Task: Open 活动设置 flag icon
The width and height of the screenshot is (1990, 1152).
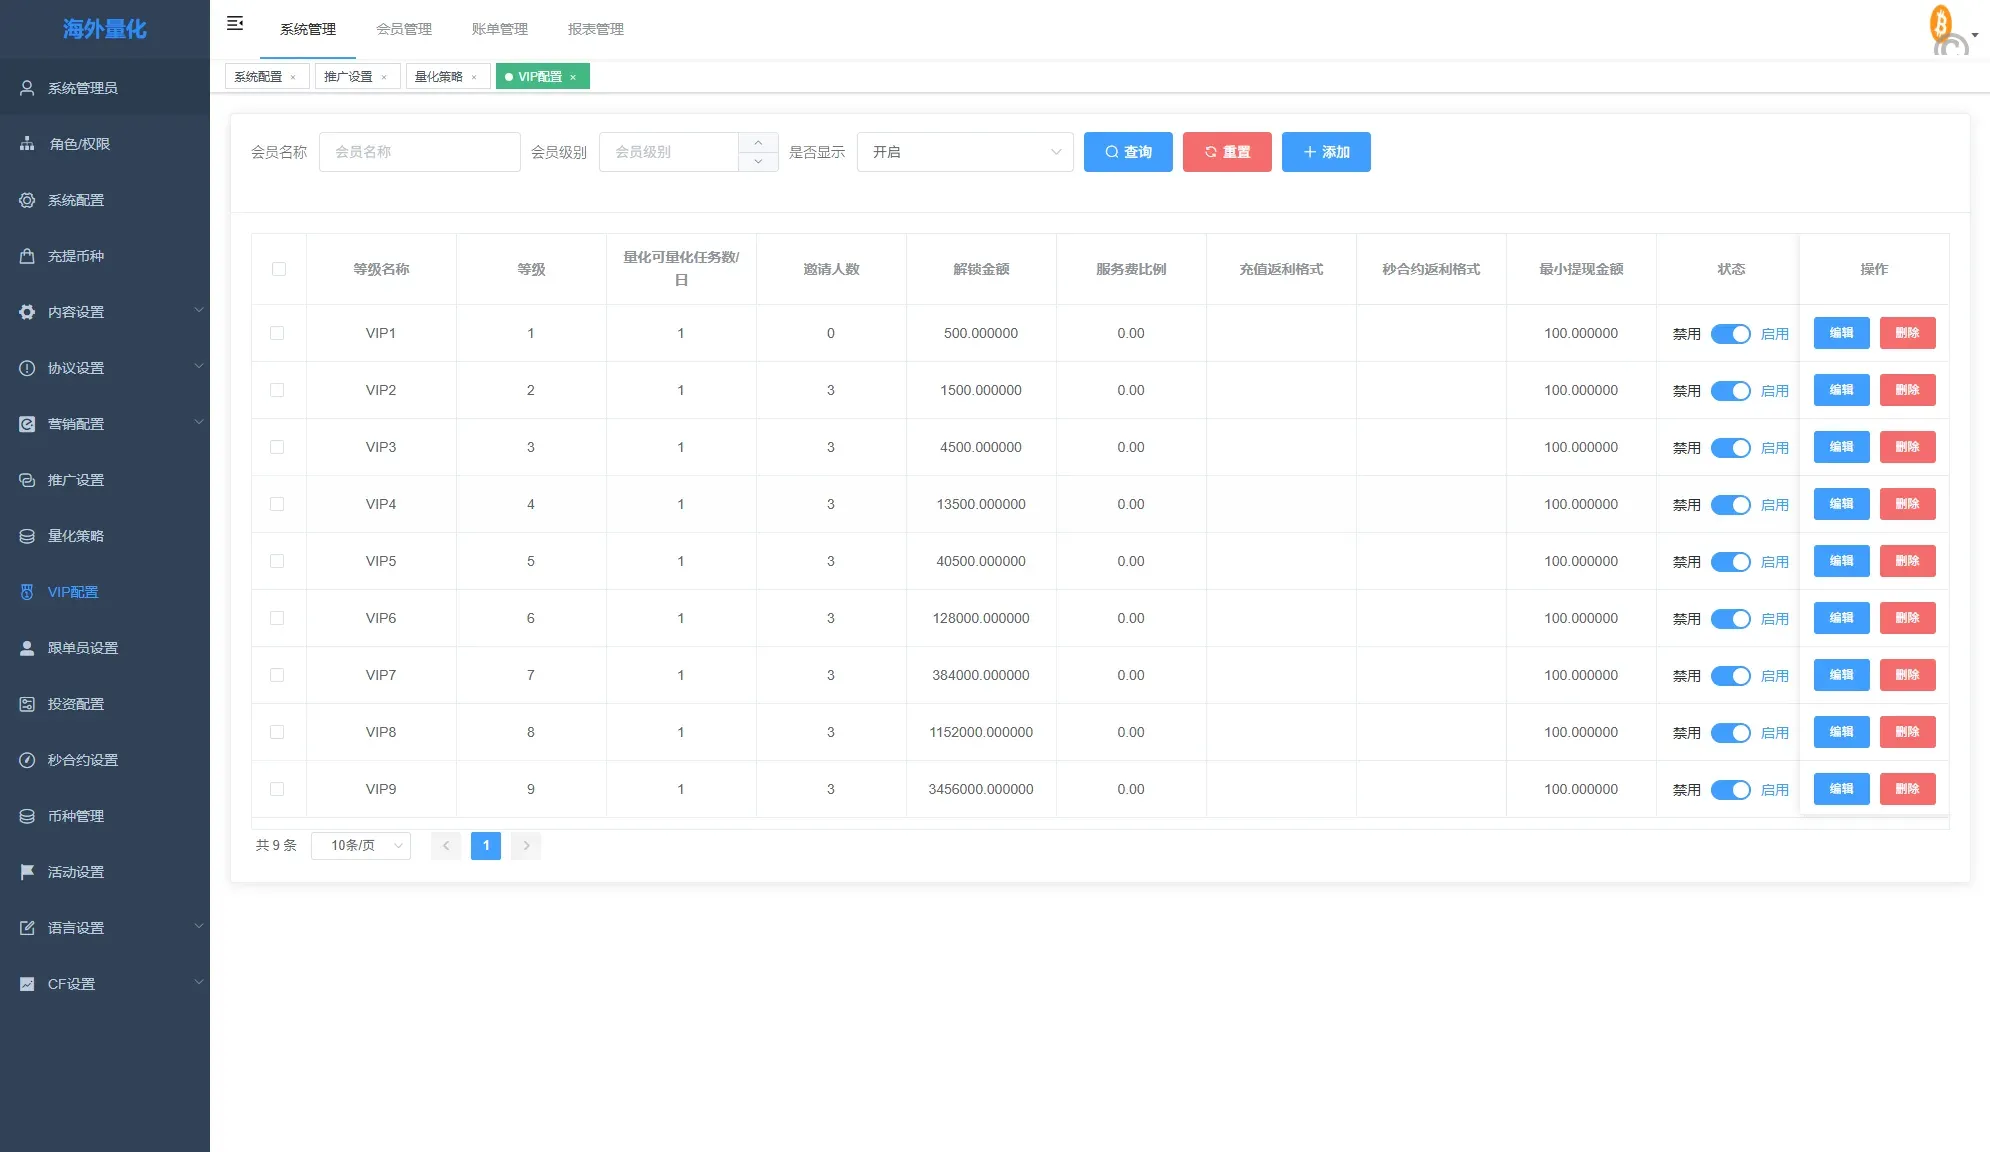Action: click(x=27, y=872)
